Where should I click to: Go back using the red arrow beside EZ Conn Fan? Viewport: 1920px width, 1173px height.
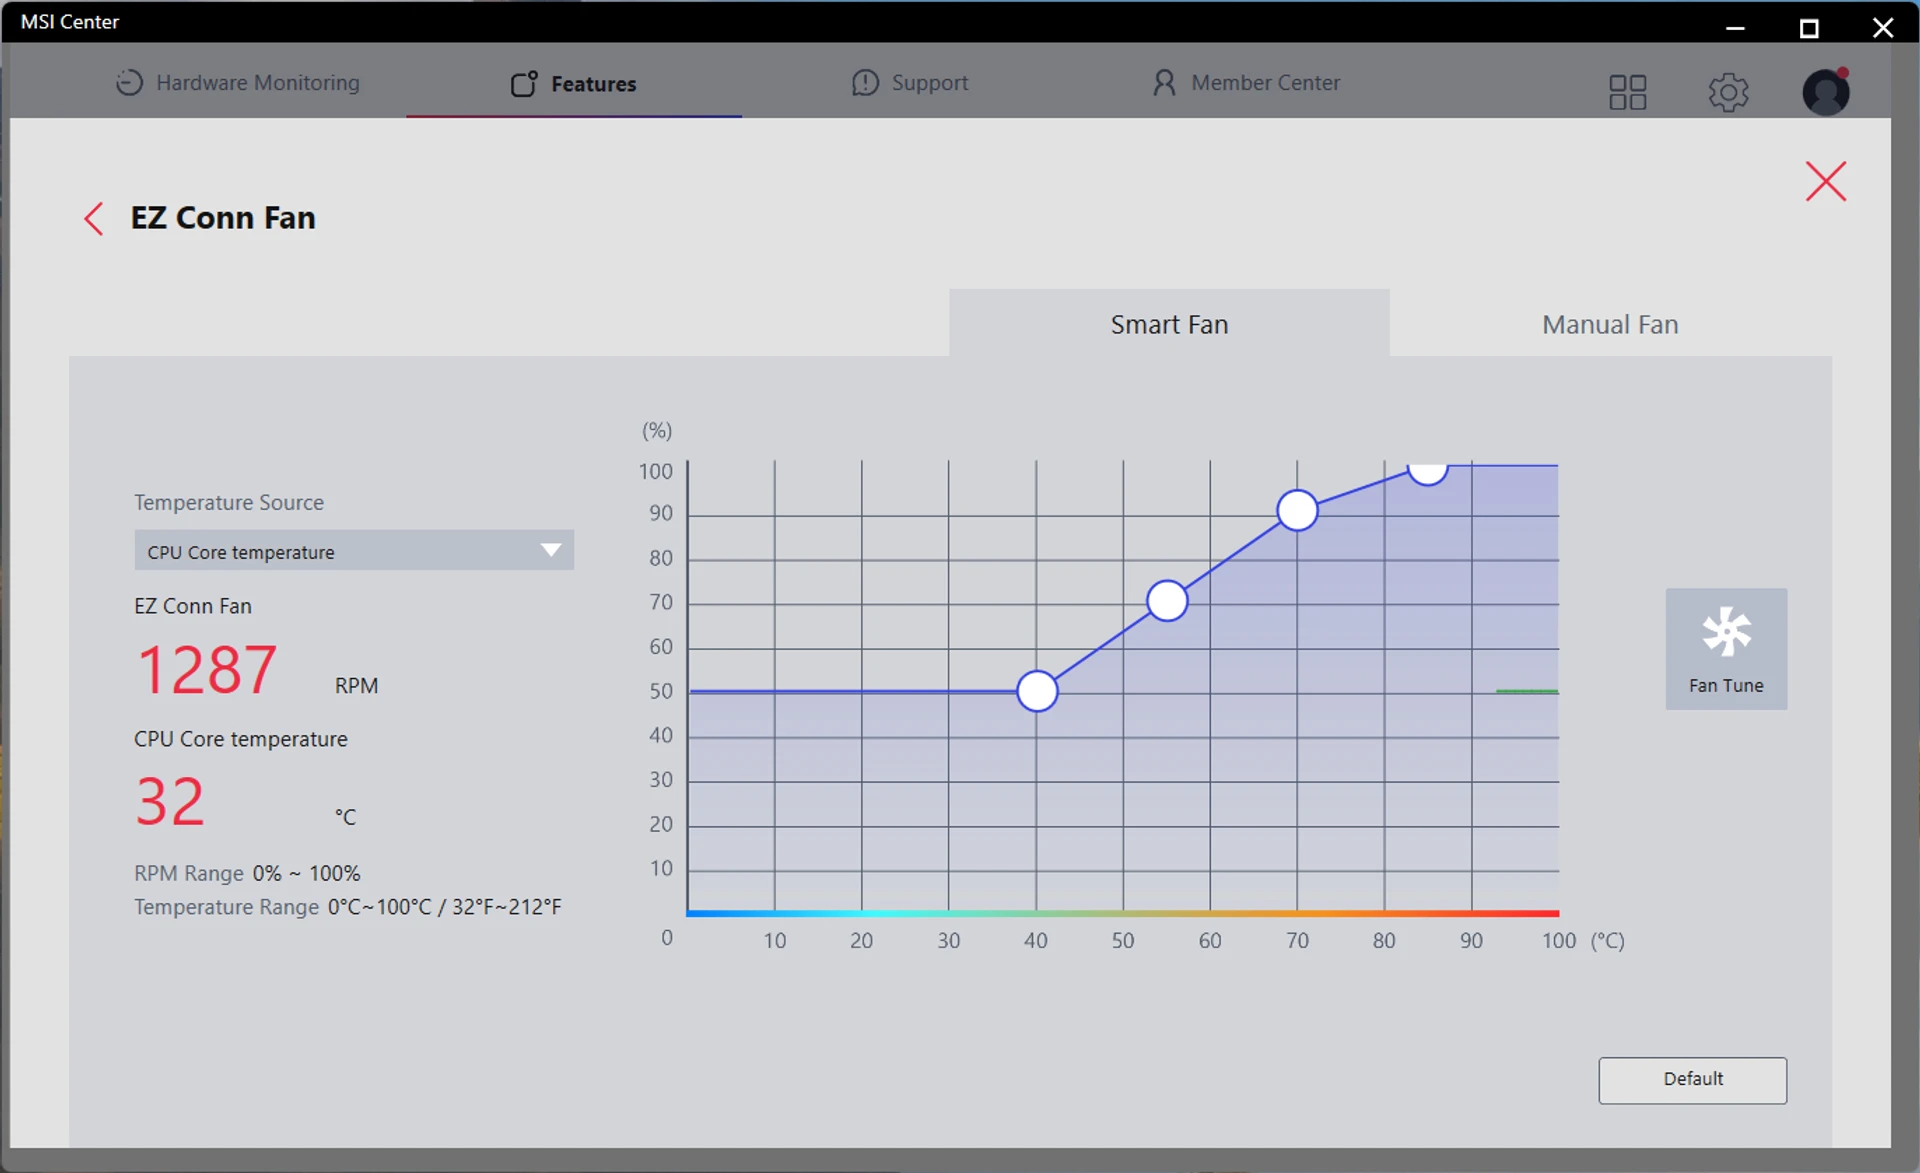(94, 218)
